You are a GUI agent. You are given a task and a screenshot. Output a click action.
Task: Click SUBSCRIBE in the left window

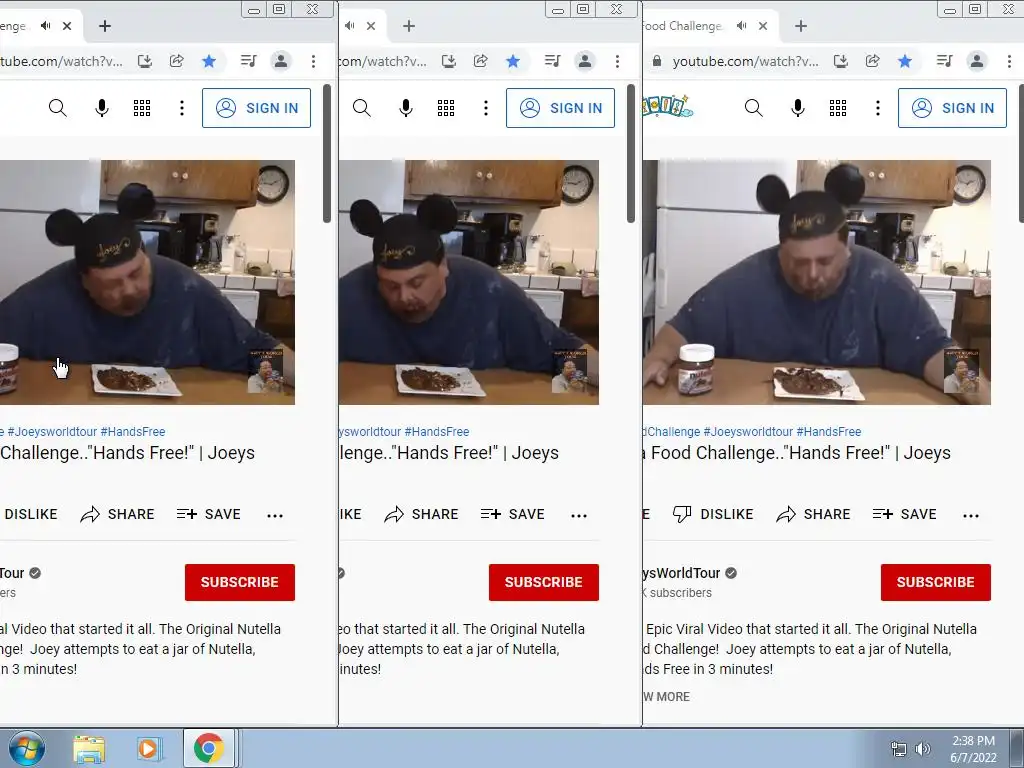pyautogui.click(x=240, y=582)
